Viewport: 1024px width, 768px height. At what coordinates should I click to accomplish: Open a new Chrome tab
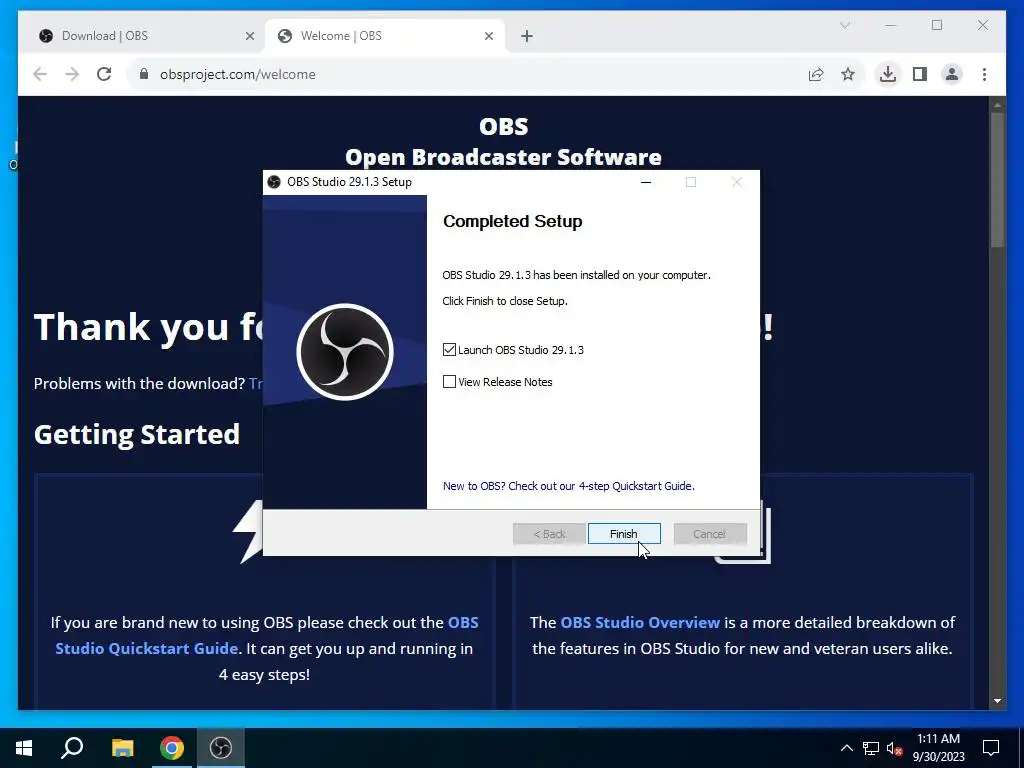pos(527,36)
